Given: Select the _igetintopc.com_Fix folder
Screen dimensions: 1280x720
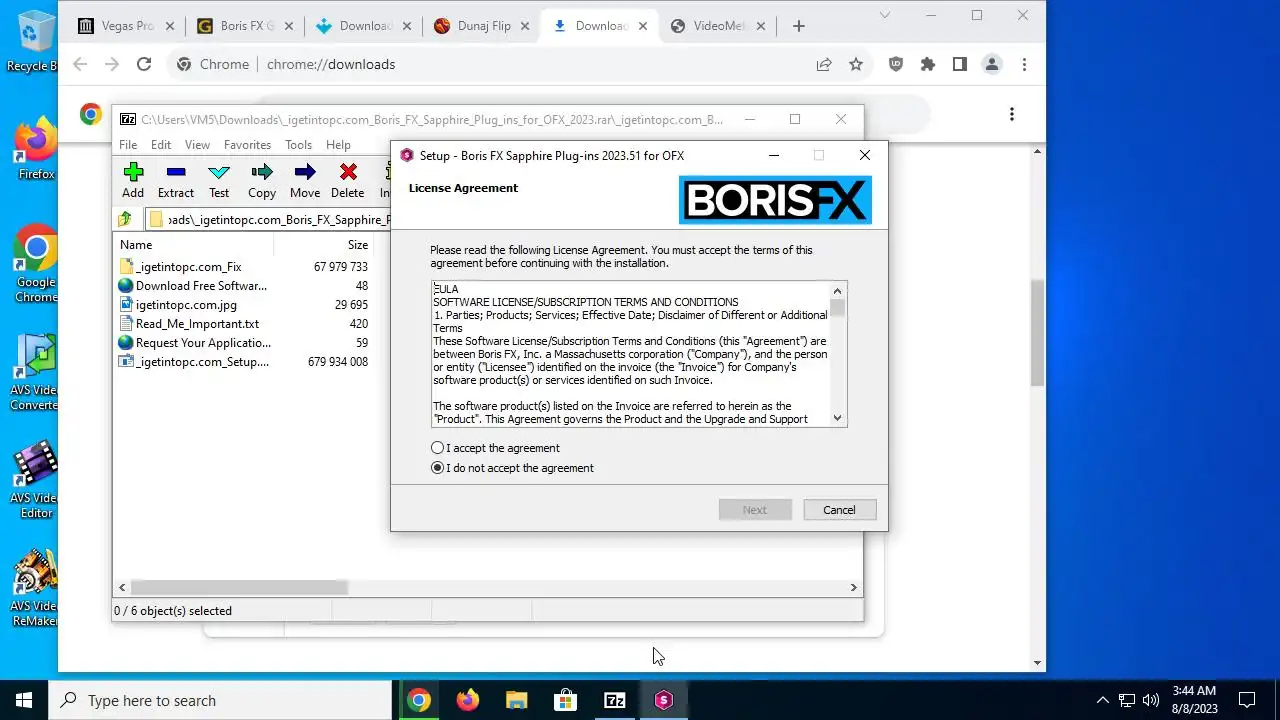Looking at the screenshot, I should (x=189, y=267).
